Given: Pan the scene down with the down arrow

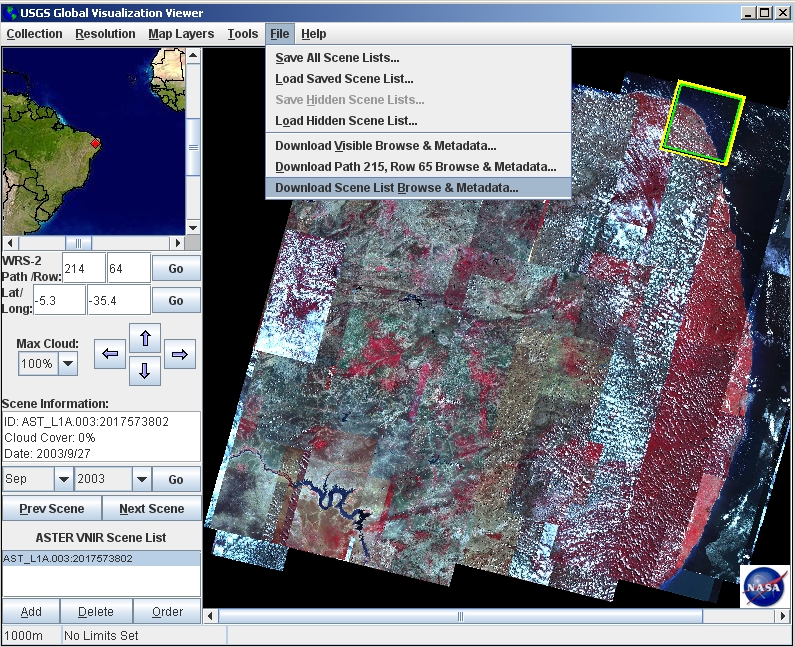Looking at the screenshot, I should point(145,371).
